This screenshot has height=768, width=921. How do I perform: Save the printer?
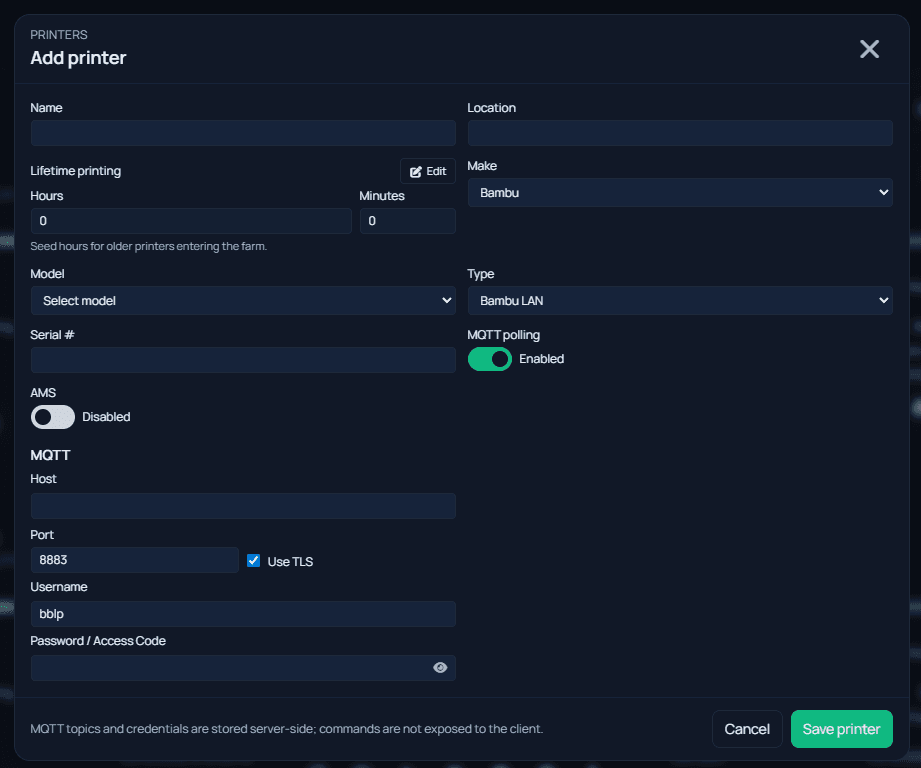click(841, 728)
